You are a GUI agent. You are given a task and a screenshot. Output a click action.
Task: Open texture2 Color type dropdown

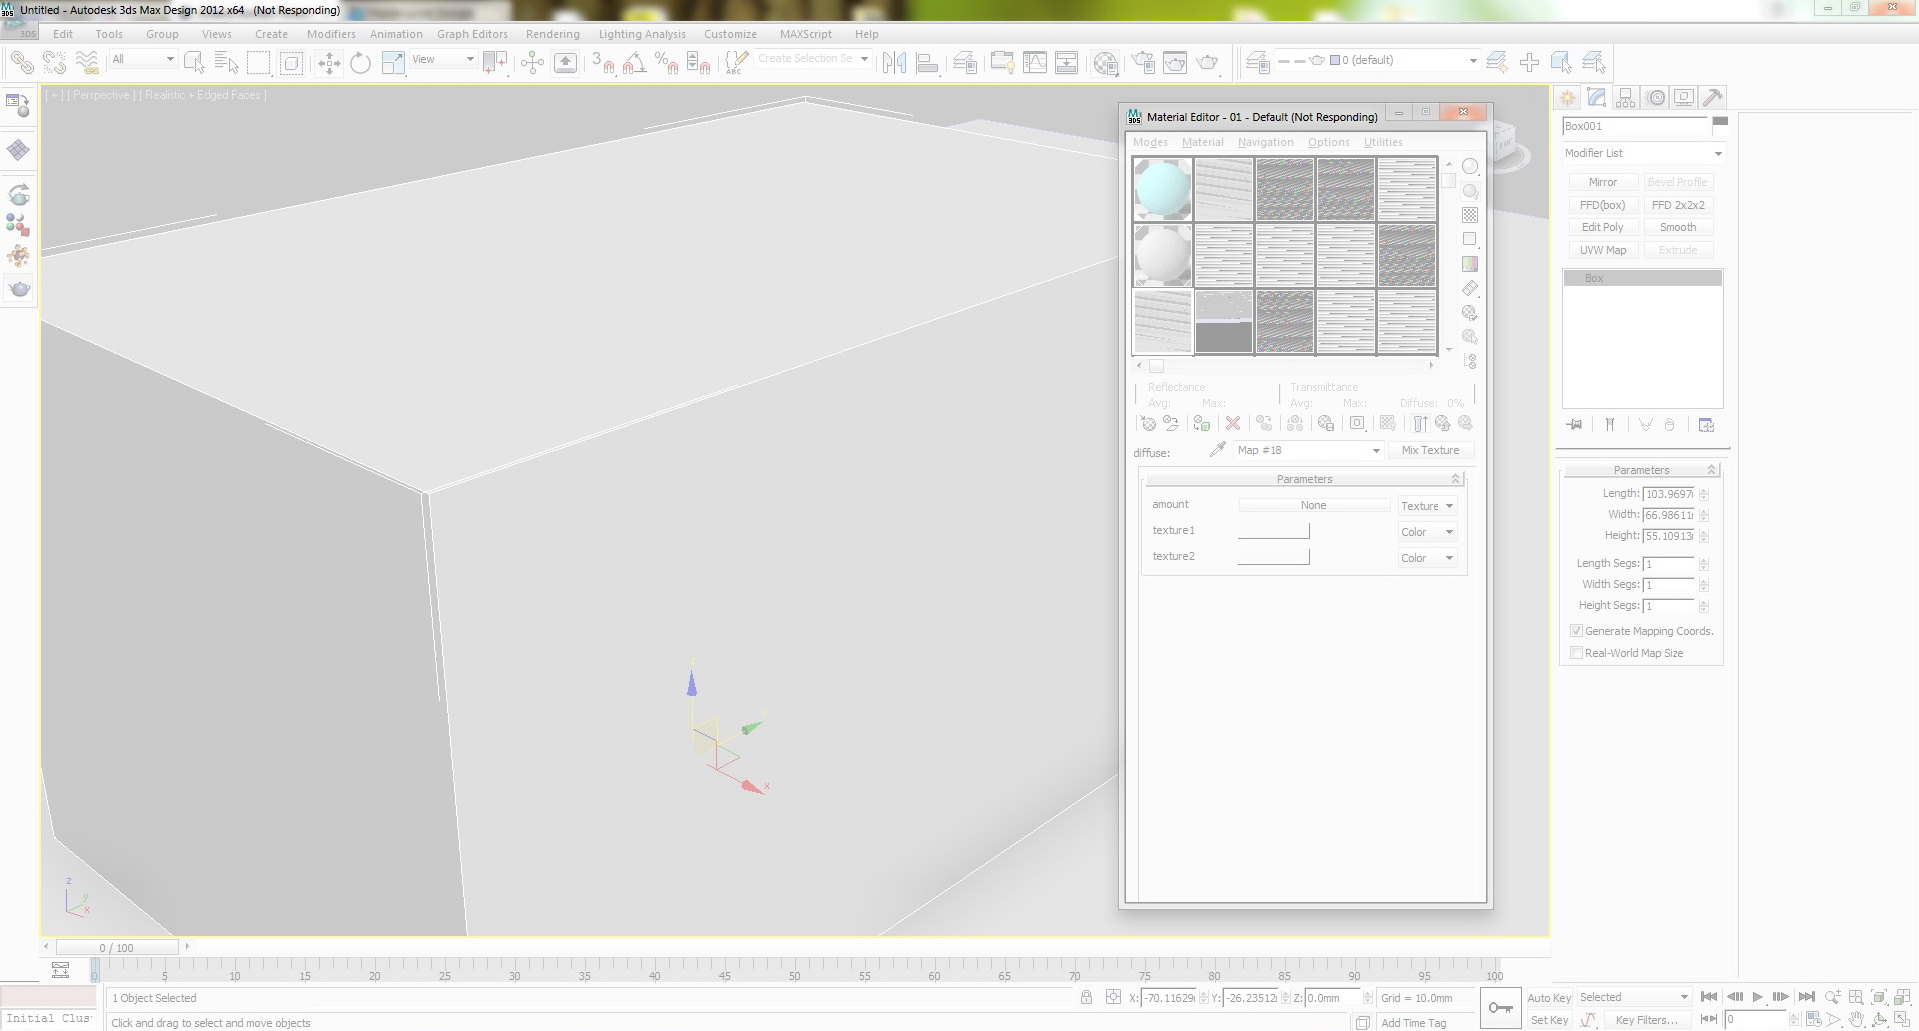tap(1427, 558)
